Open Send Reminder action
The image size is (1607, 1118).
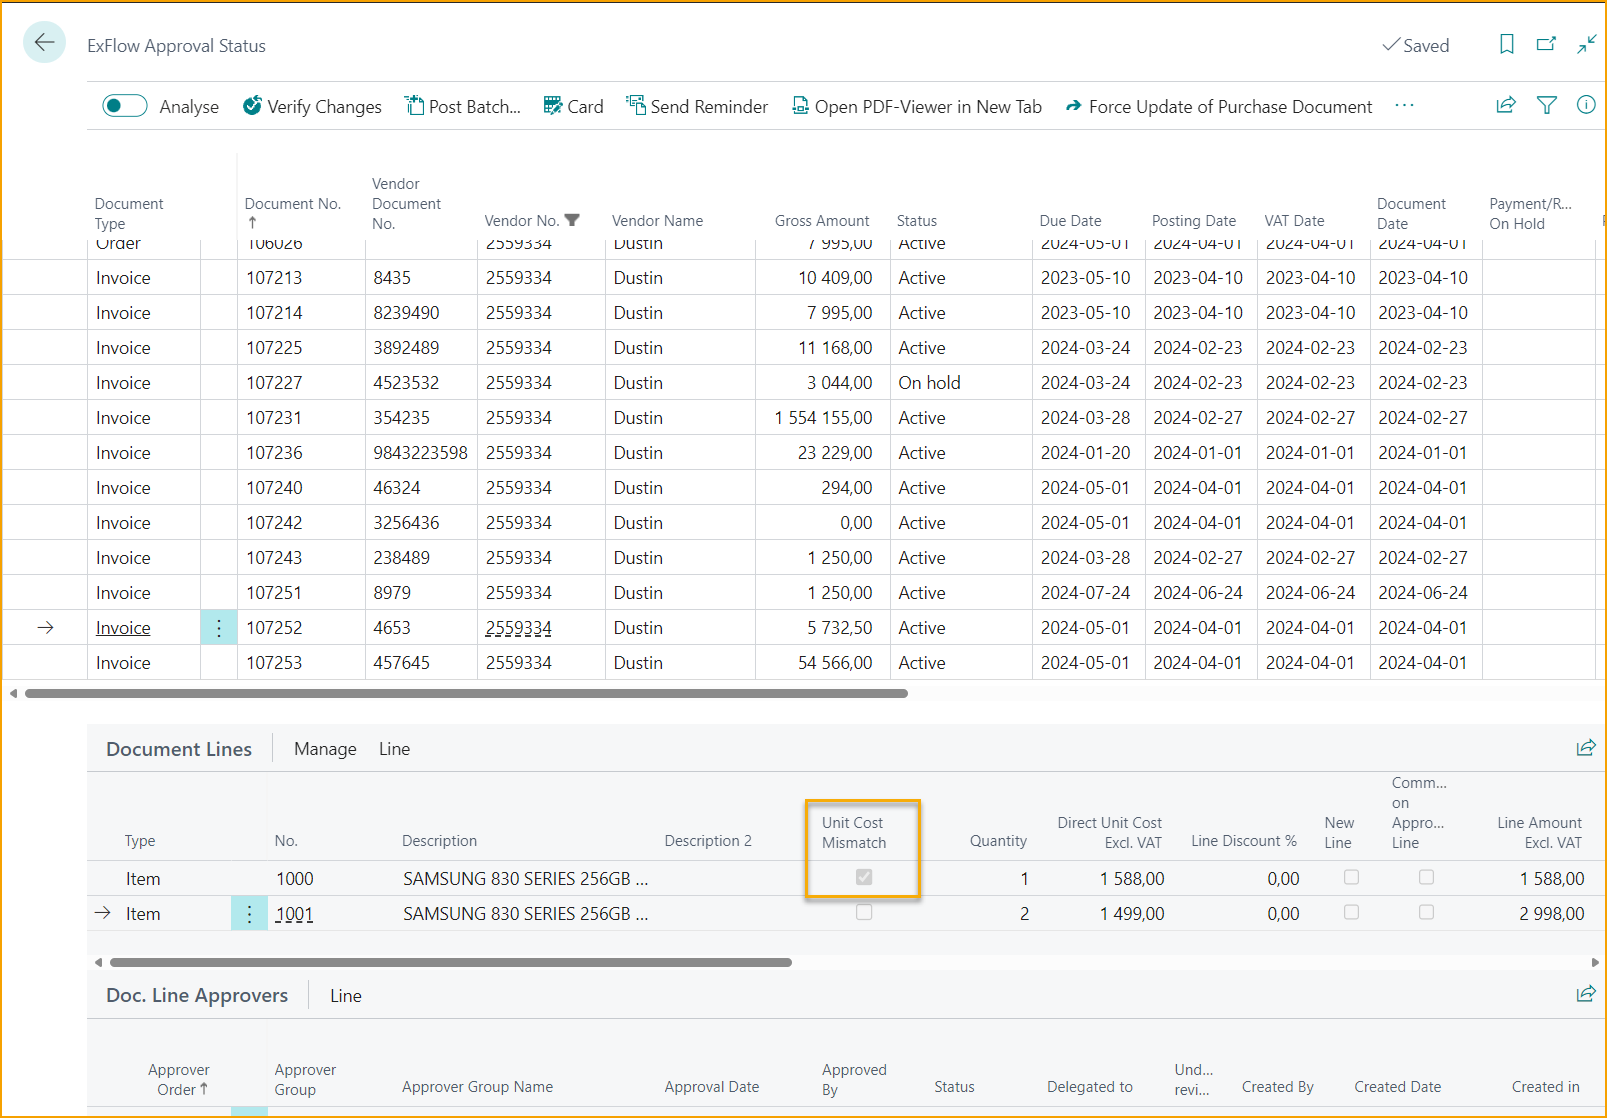point(697,106)
